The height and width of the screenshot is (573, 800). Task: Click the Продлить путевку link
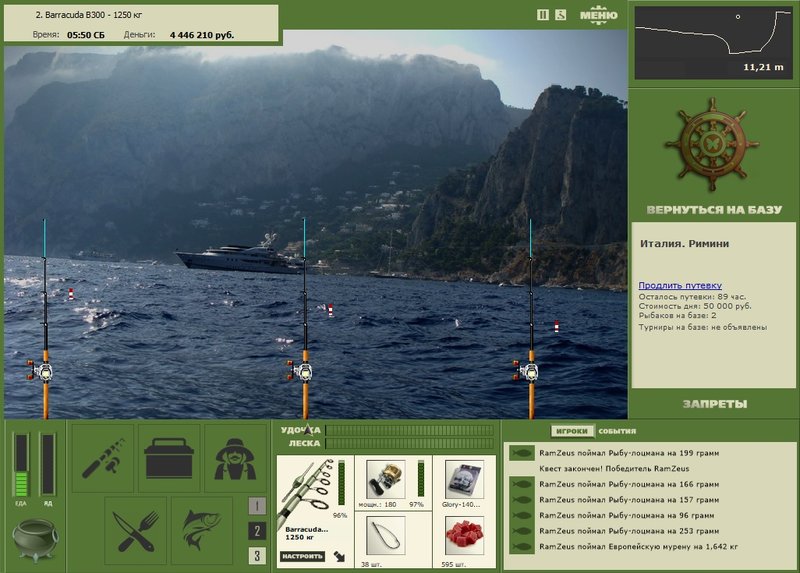pyautogui.click(x=680, y=285)
